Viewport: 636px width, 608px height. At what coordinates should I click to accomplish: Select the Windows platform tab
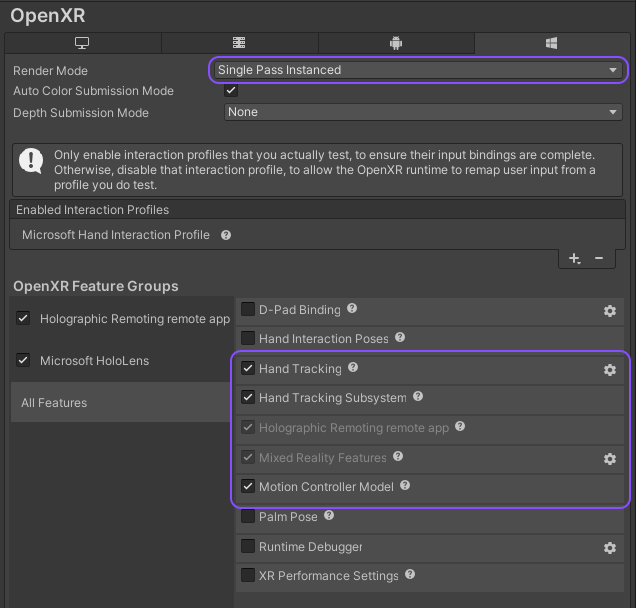coord(551,43)
